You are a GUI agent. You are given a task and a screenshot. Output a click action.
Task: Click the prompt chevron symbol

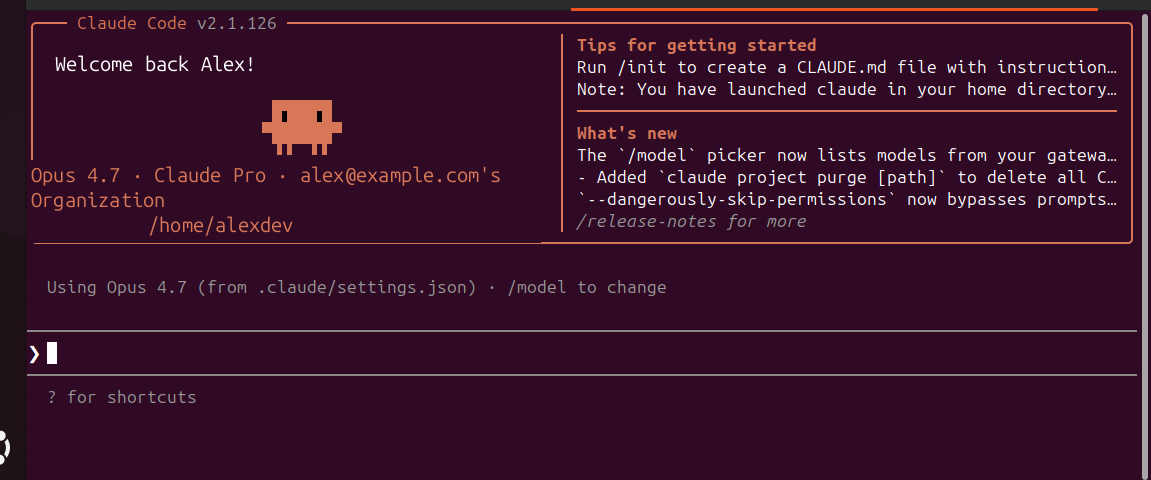[x=35, y=354]
